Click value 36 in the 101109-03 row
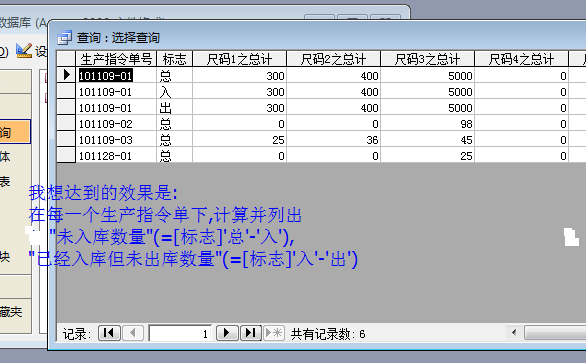586x363 pixels. 334,139
